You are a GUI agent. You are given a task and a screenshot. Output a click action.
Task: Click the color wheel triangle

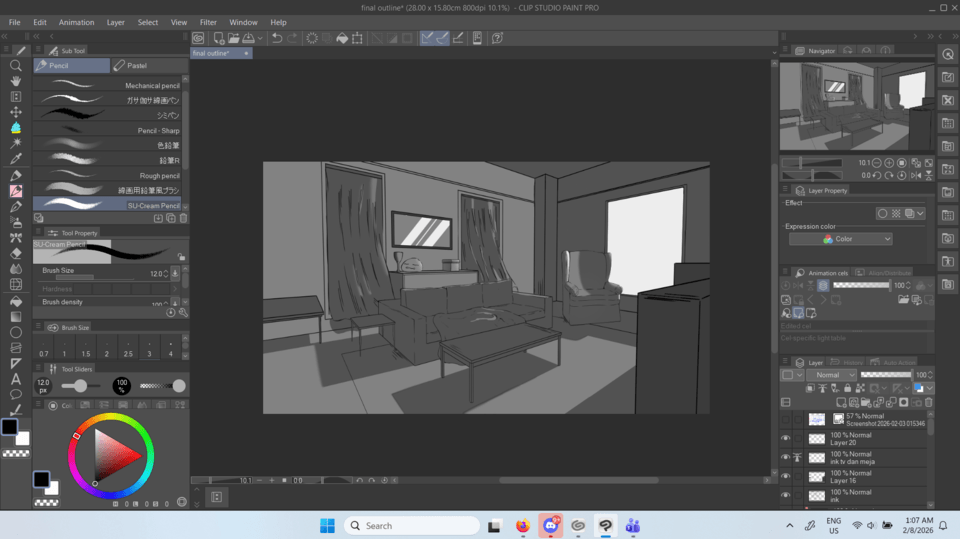click(x=114, y=455)
